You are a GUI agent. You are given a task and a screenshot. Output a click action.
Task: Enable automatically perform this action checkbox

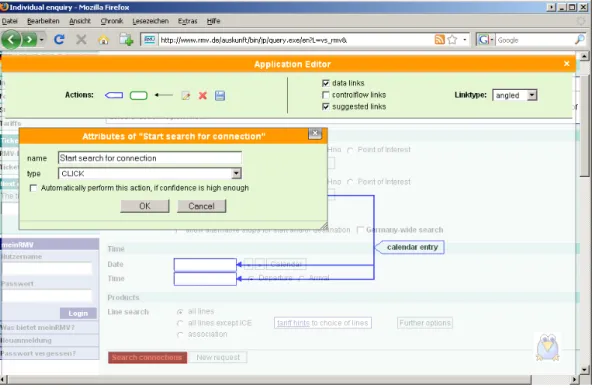(33, 188)
